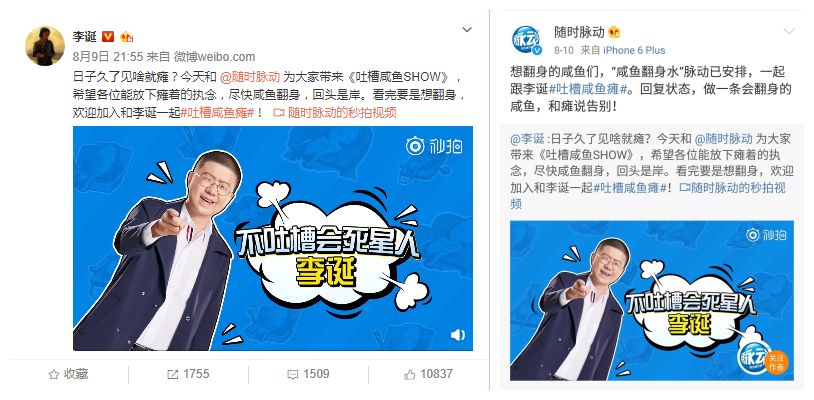Toggle 收藏 star to favorite post
814x400 pixels.
(x=68, y=374)
